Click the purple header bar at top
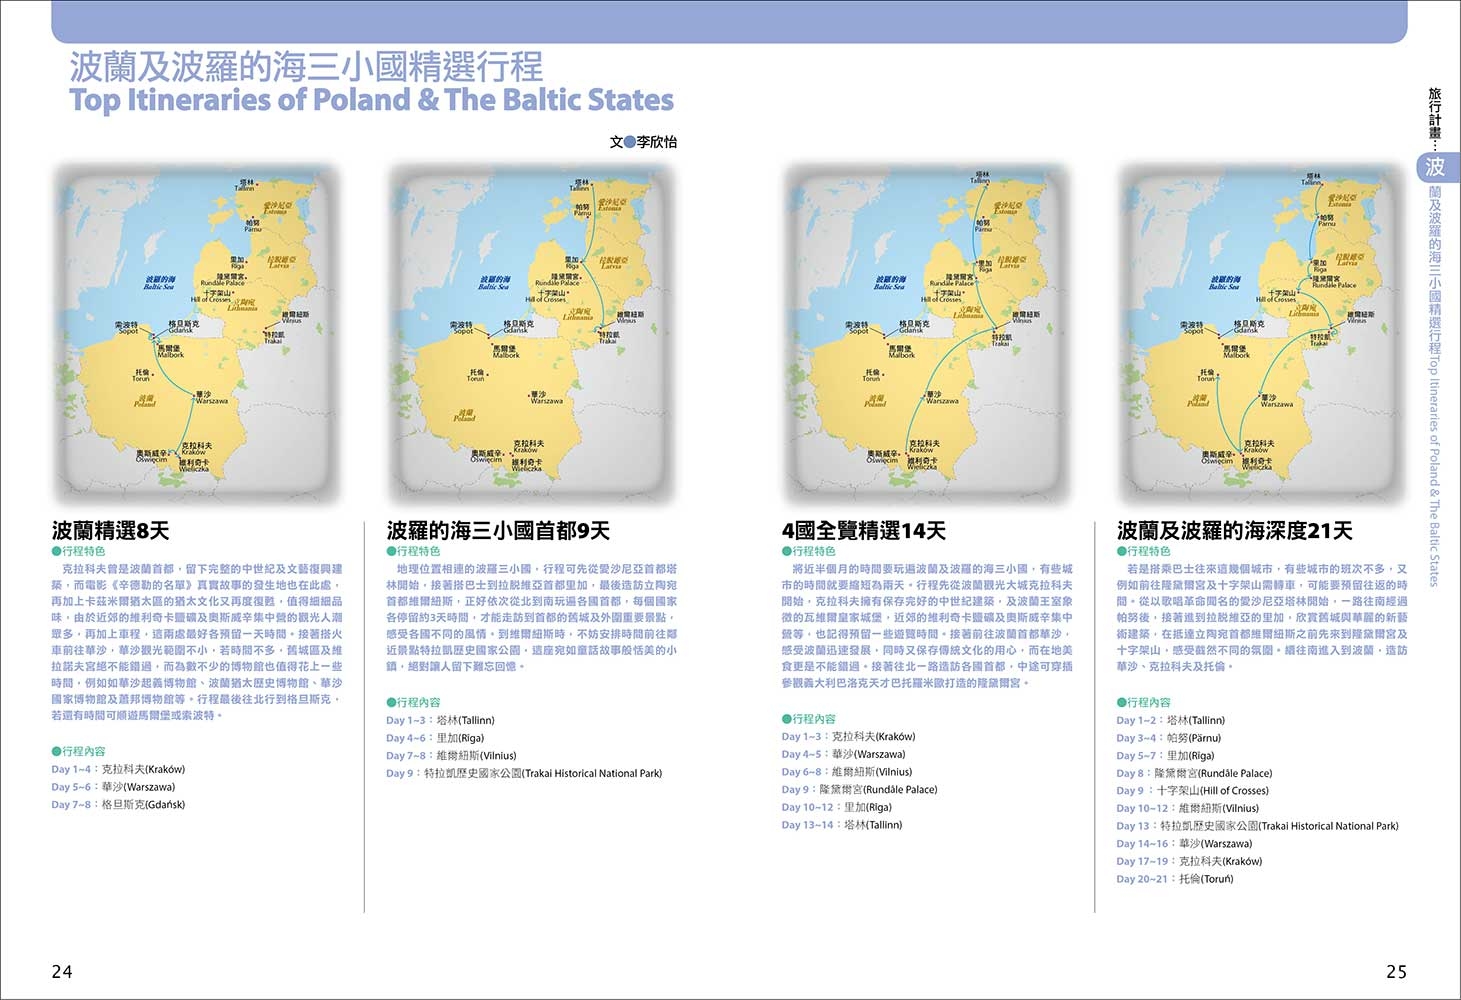The width and height of the screenshot is (1461, 1000). click(x=729, y=21)
